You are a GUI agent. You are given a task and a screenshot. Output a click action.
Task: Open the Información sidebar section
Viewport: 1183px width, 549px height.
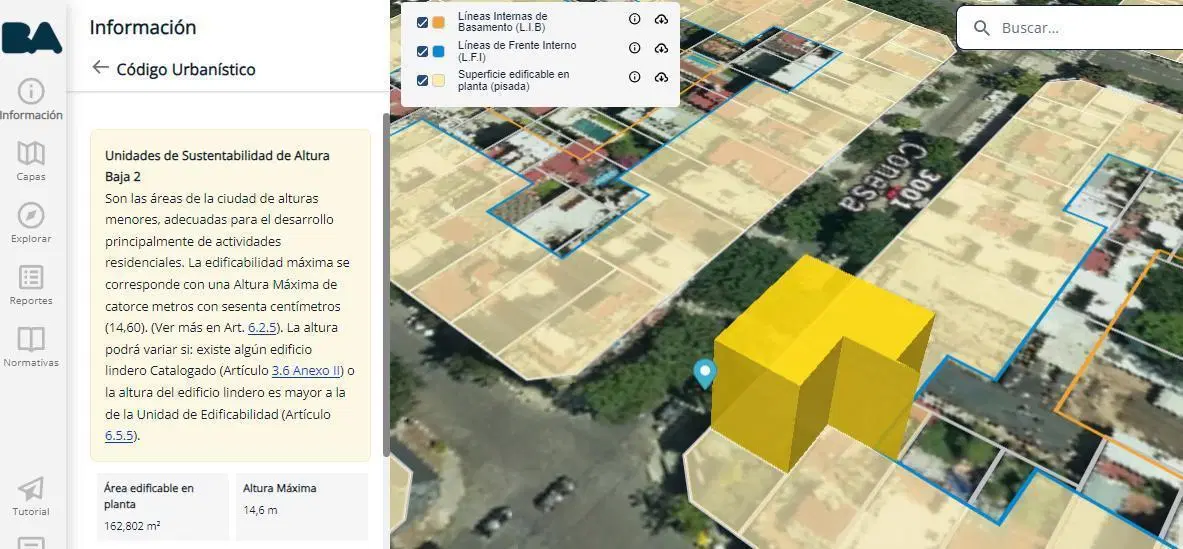[31, 100]
